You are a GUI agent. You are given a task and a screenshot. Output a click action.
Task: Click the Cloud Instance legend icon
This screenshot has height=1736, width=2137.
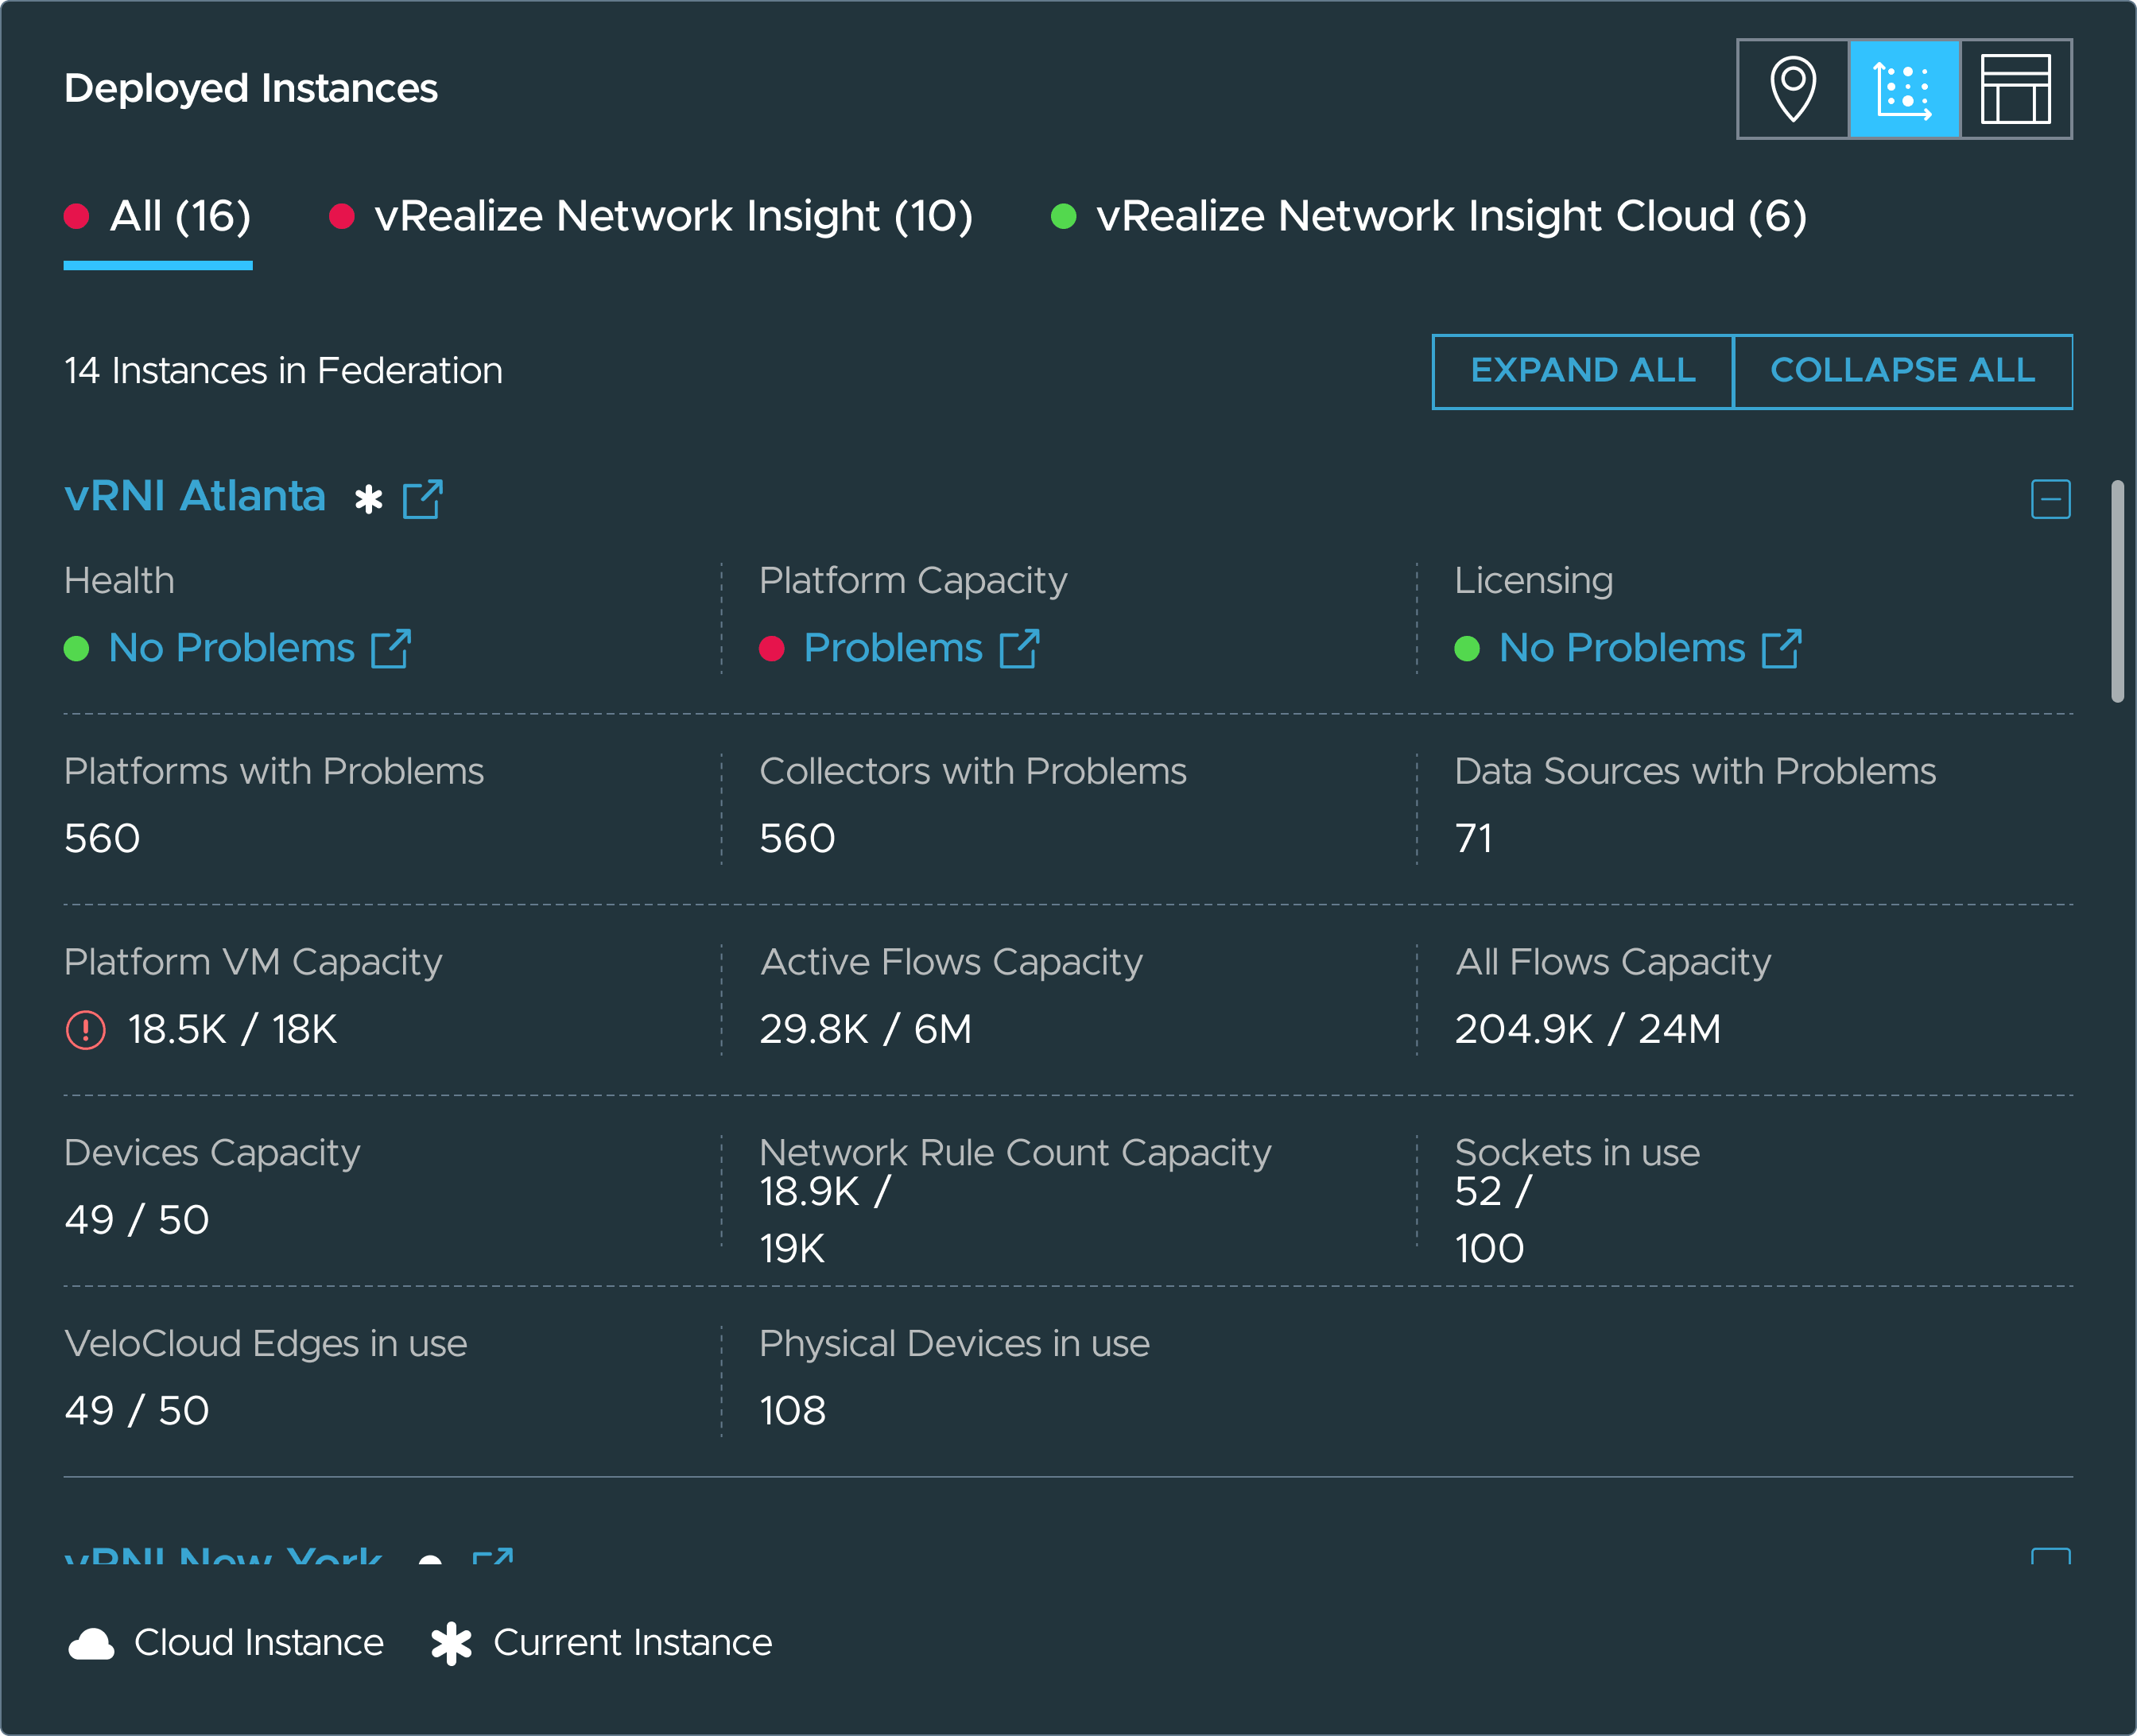coord(91,1643)
